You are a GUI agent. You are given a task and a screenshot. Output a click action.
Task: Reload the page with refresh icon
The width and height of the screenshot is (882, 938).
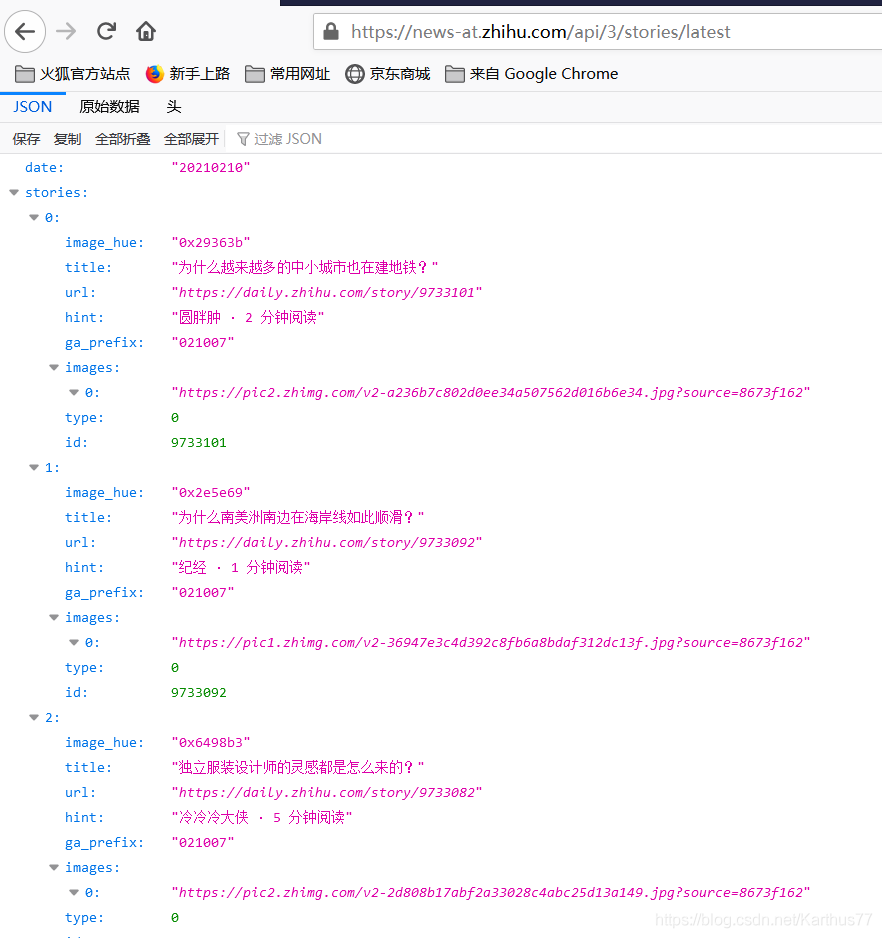click(107, 31)
